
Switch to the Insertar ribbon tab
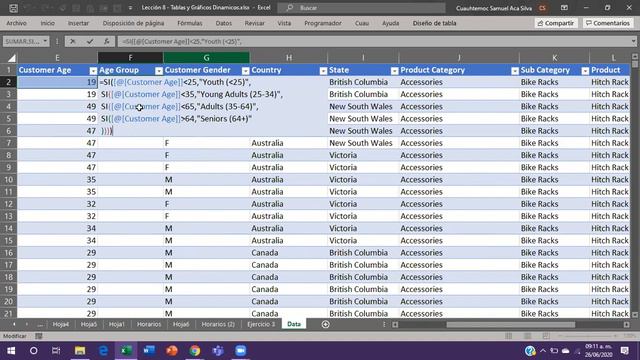pyautogui.click(x=78, y=23)
